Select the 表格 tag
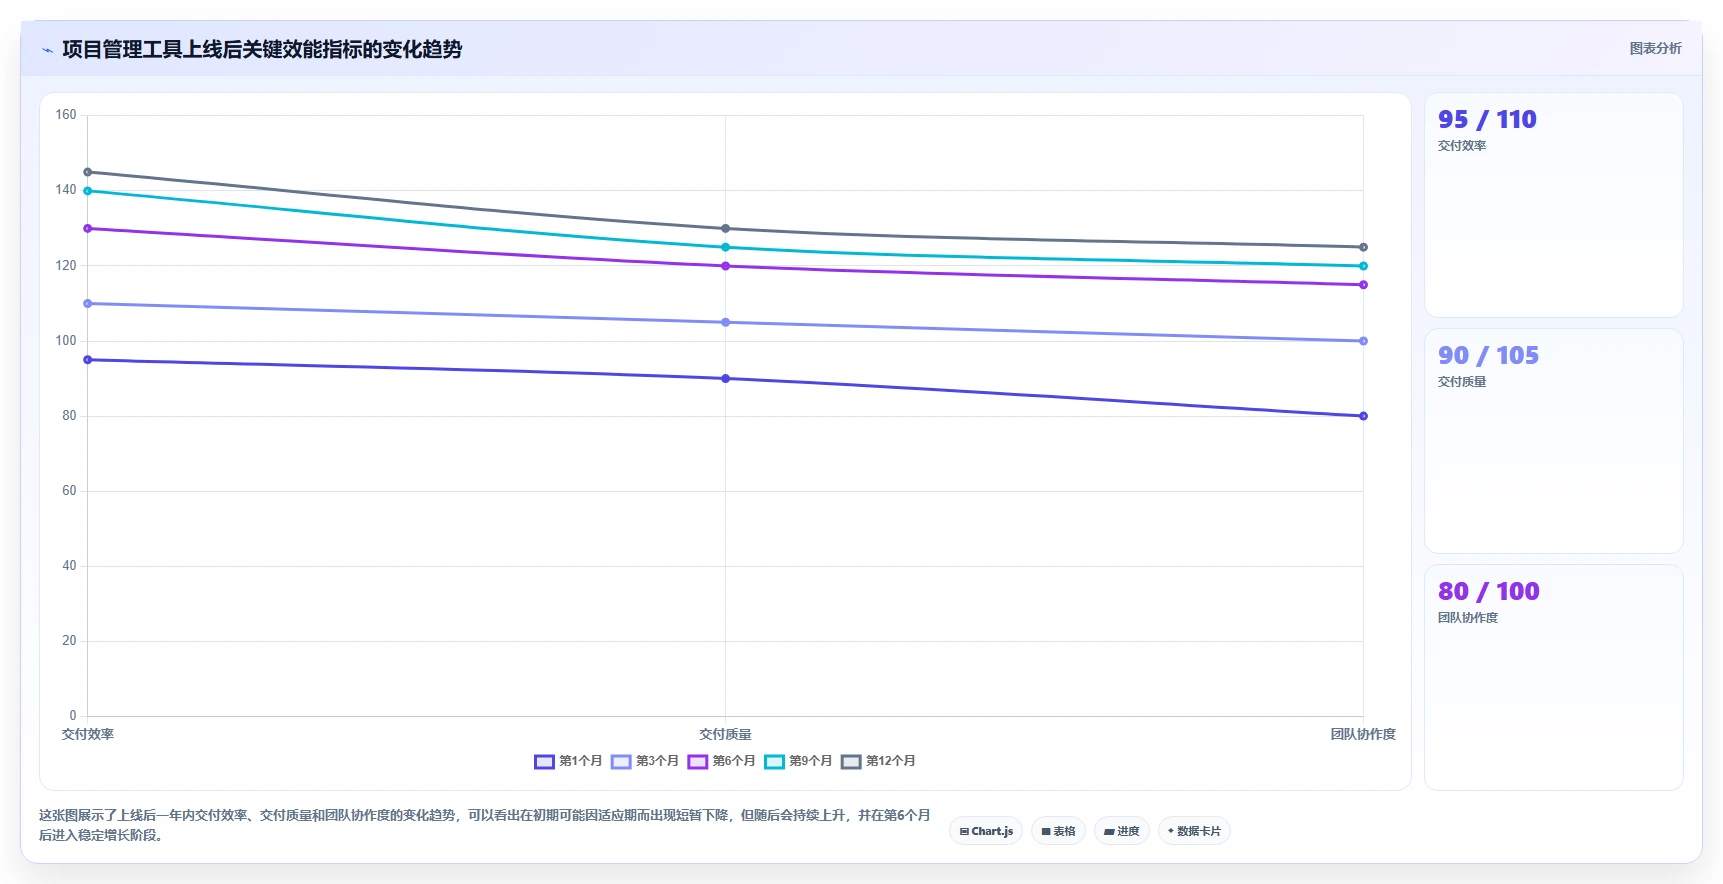 [x=1058, y=831]
